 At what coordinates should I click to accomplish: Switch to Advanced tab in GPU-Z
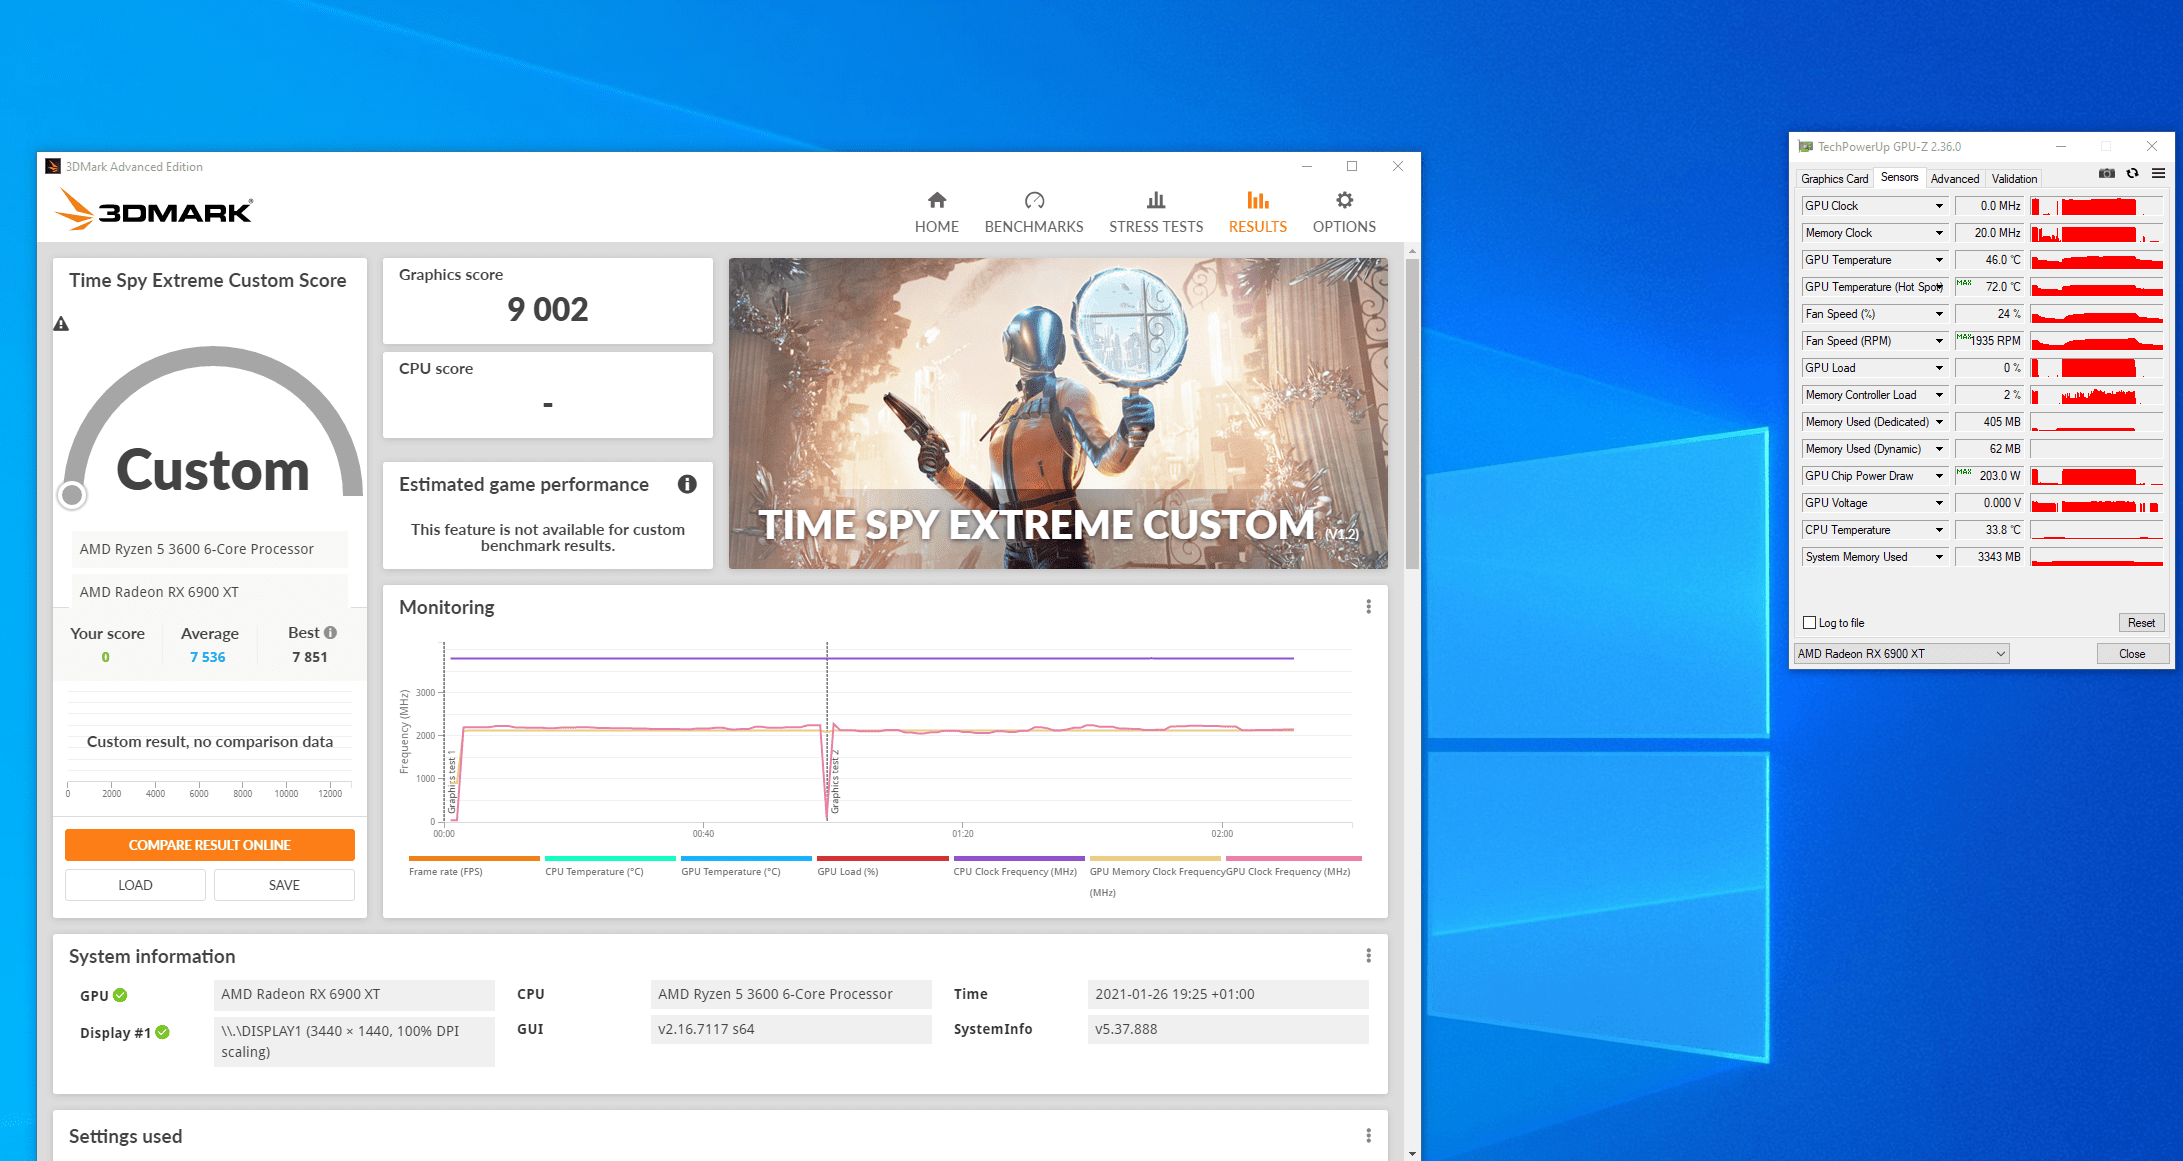tap(1954, 179)
